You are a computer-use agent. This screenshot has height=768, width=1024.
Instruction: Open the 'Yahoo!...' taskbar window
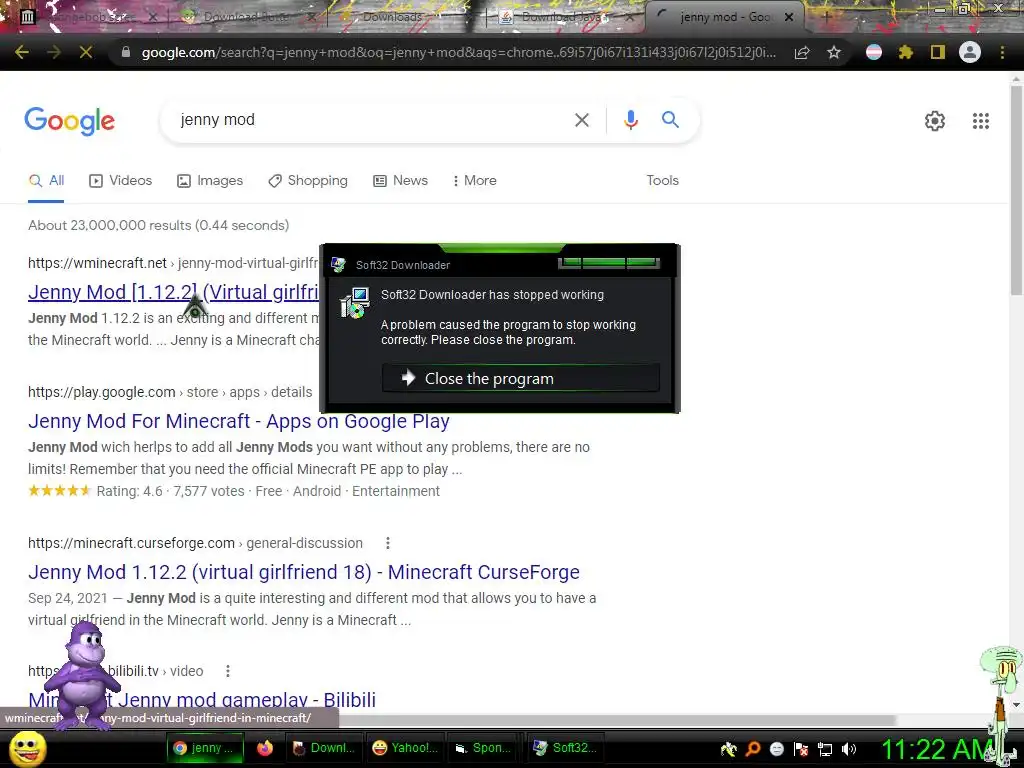404,748
